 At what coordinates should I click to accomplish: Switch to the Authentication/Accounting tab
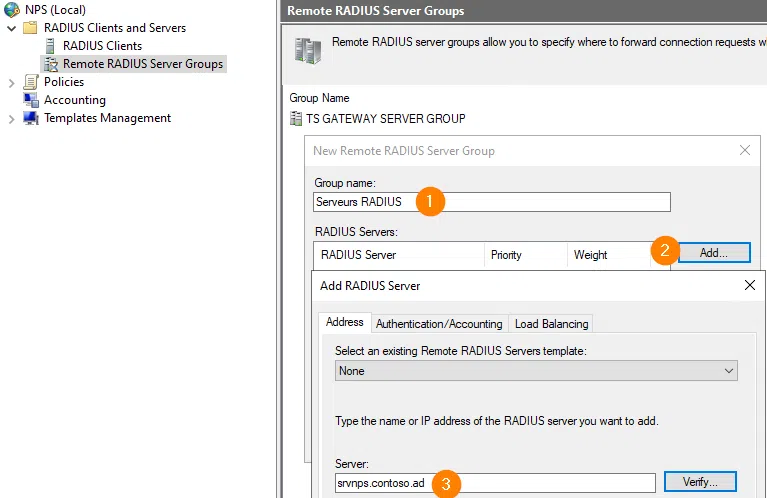tap(438, 324)
